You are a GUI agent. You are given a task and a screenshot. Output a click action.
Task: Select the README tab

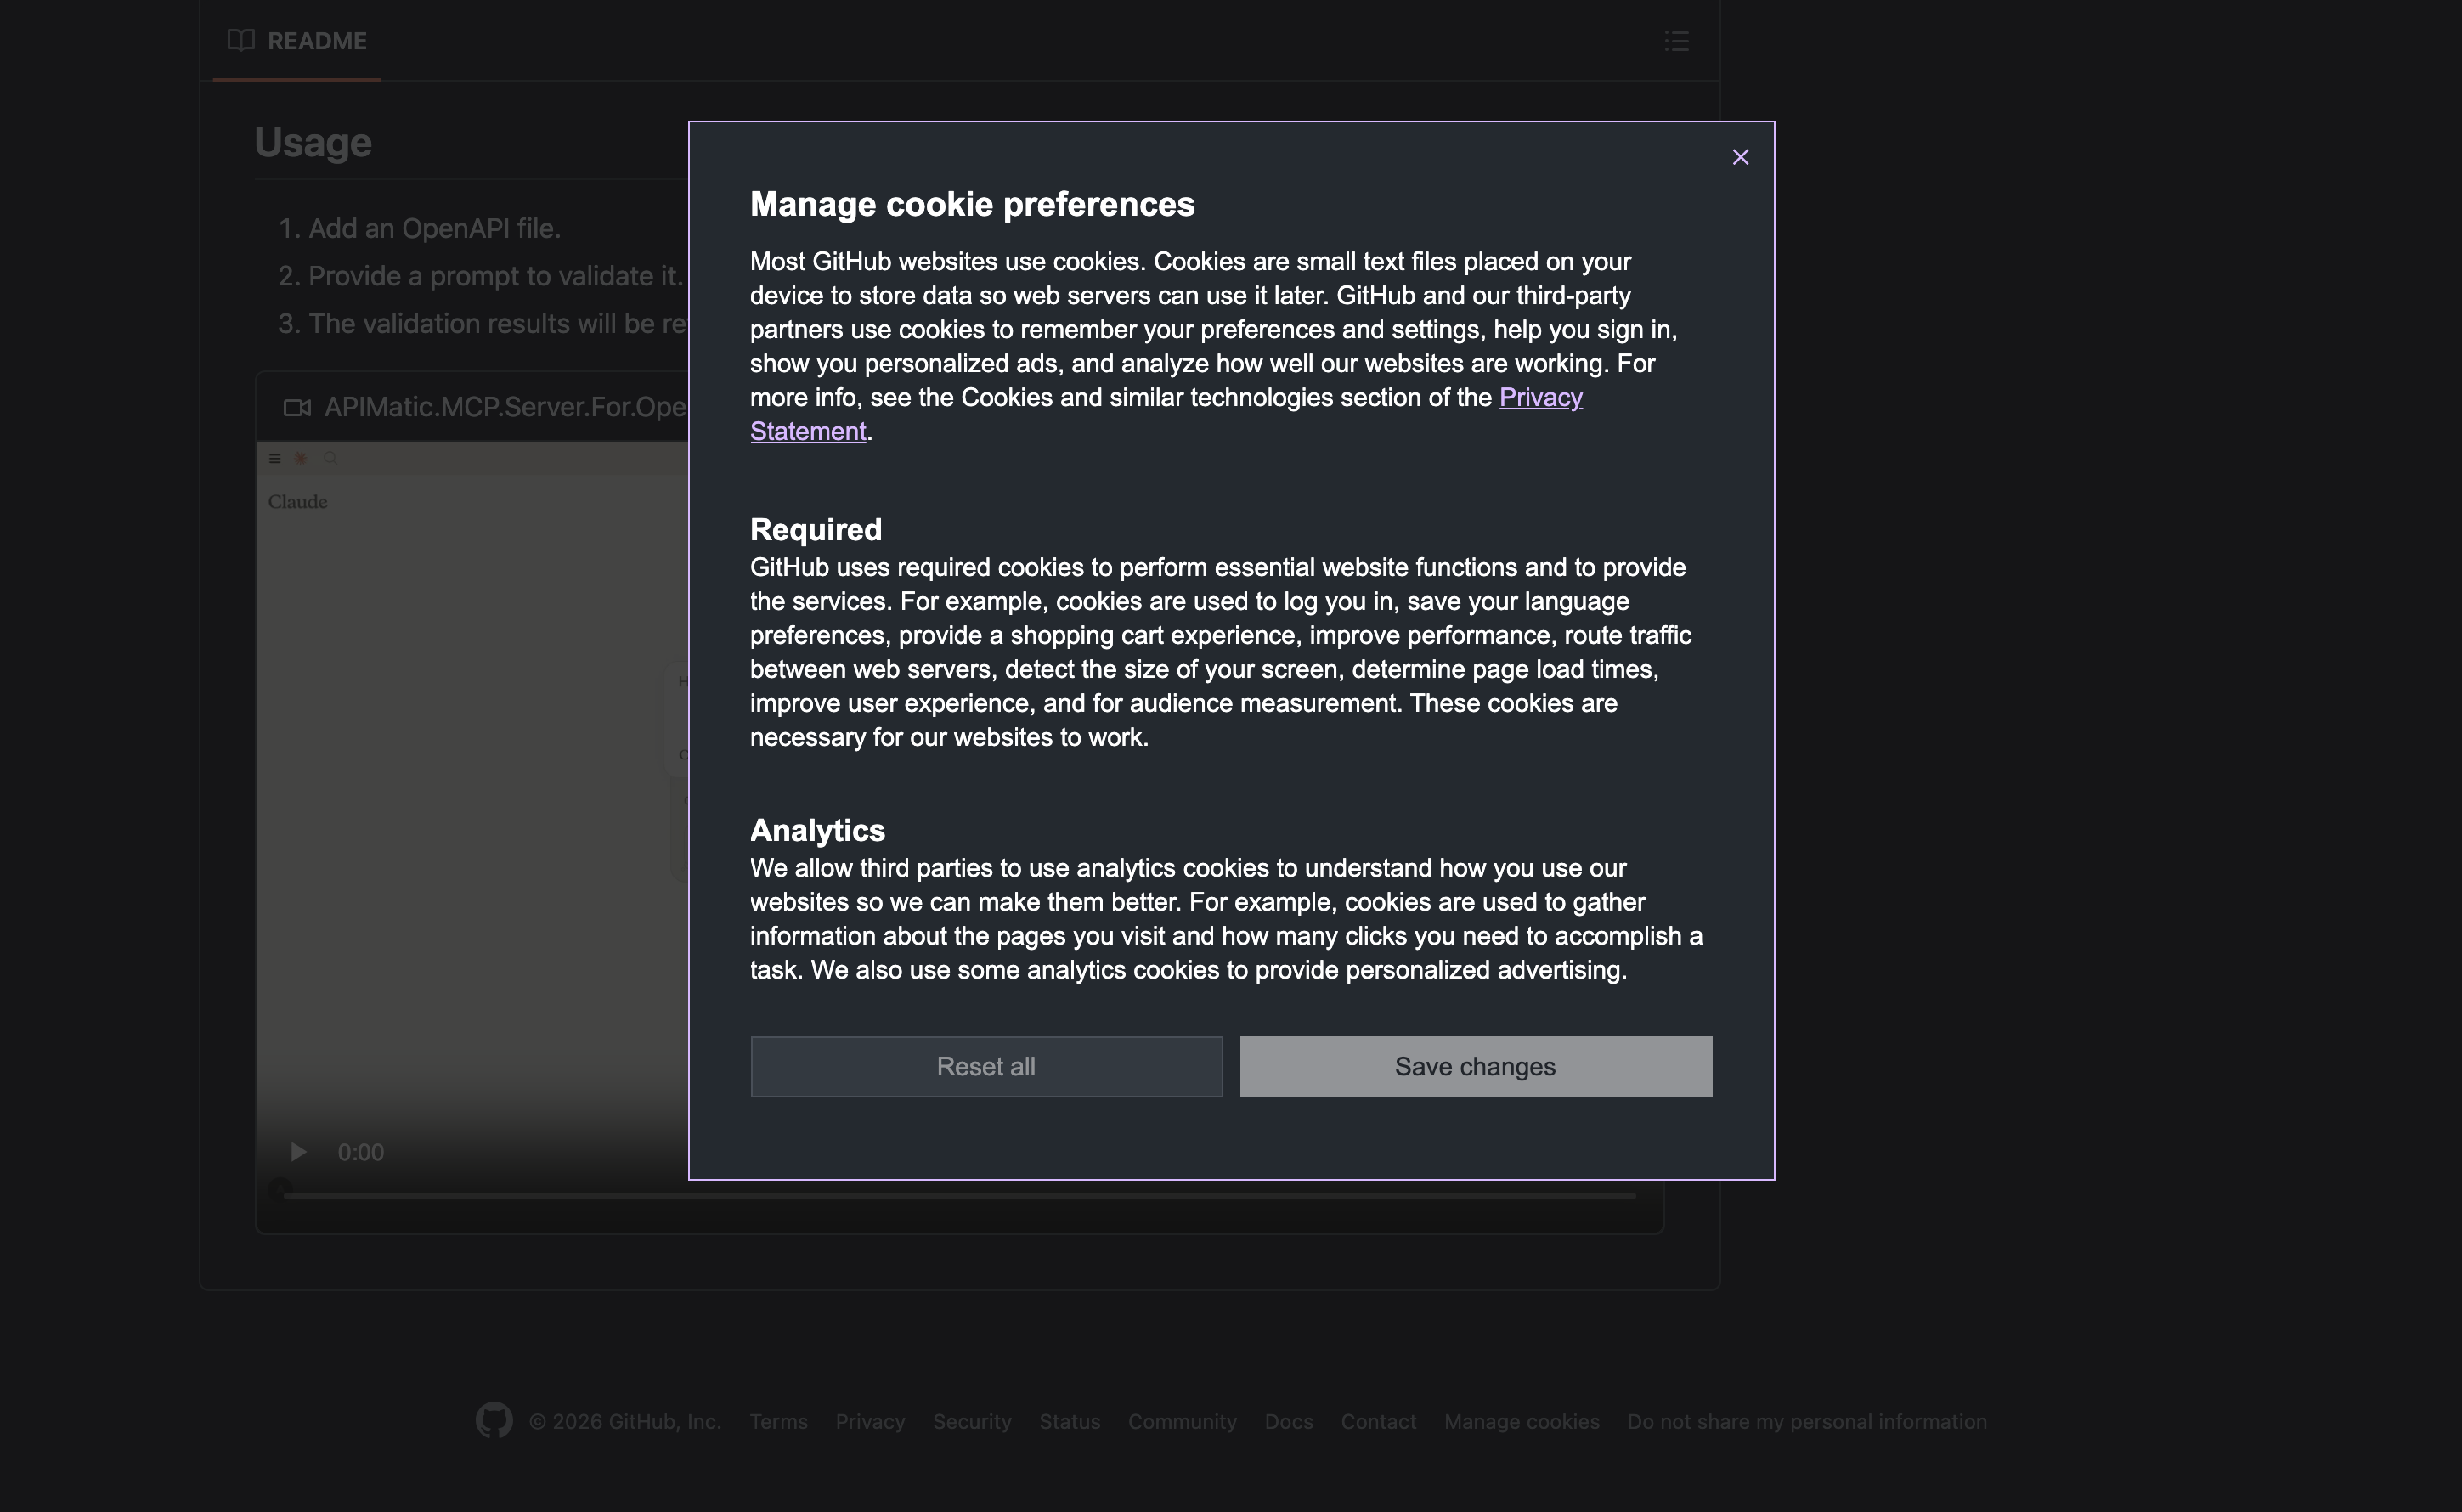(316, 41)
